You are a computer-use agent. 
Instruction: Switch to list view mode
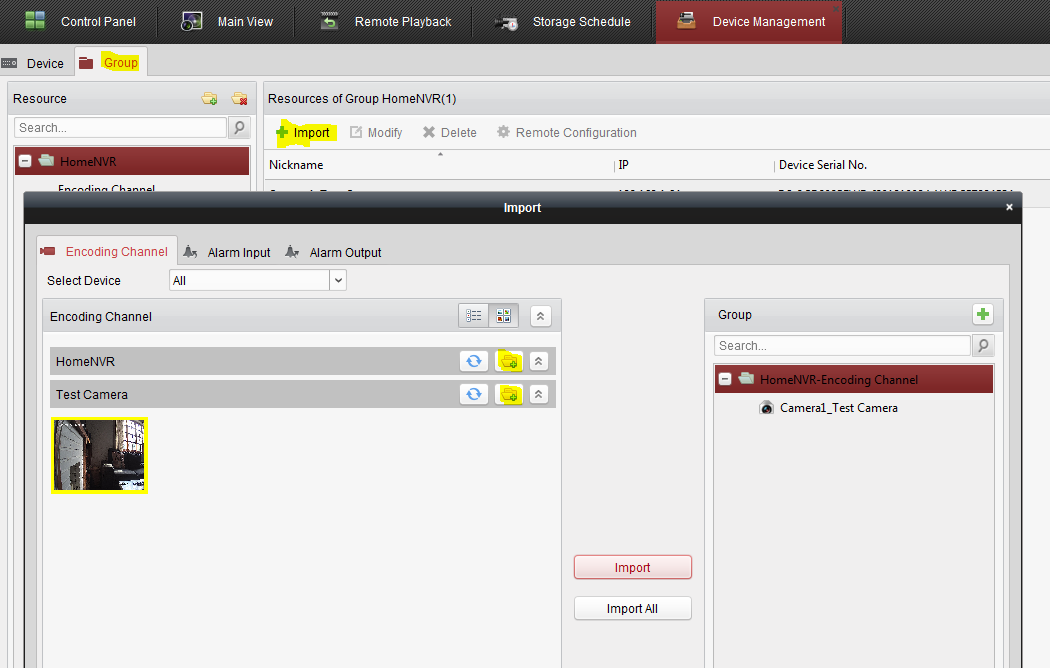pos(474,316)
